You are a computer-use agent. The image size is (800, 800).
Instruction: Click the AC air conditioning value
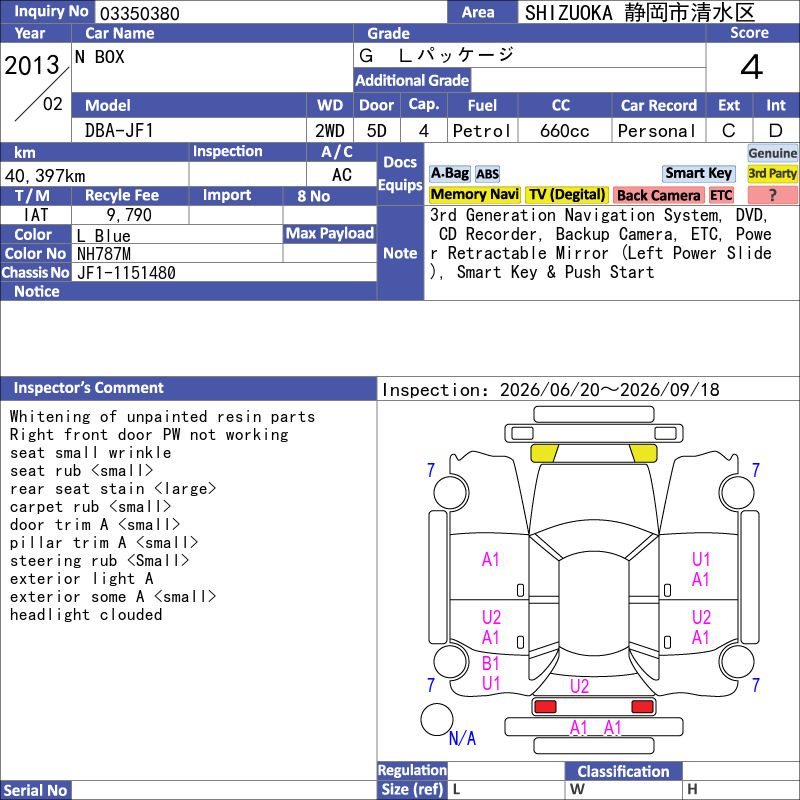click(341, 175)
